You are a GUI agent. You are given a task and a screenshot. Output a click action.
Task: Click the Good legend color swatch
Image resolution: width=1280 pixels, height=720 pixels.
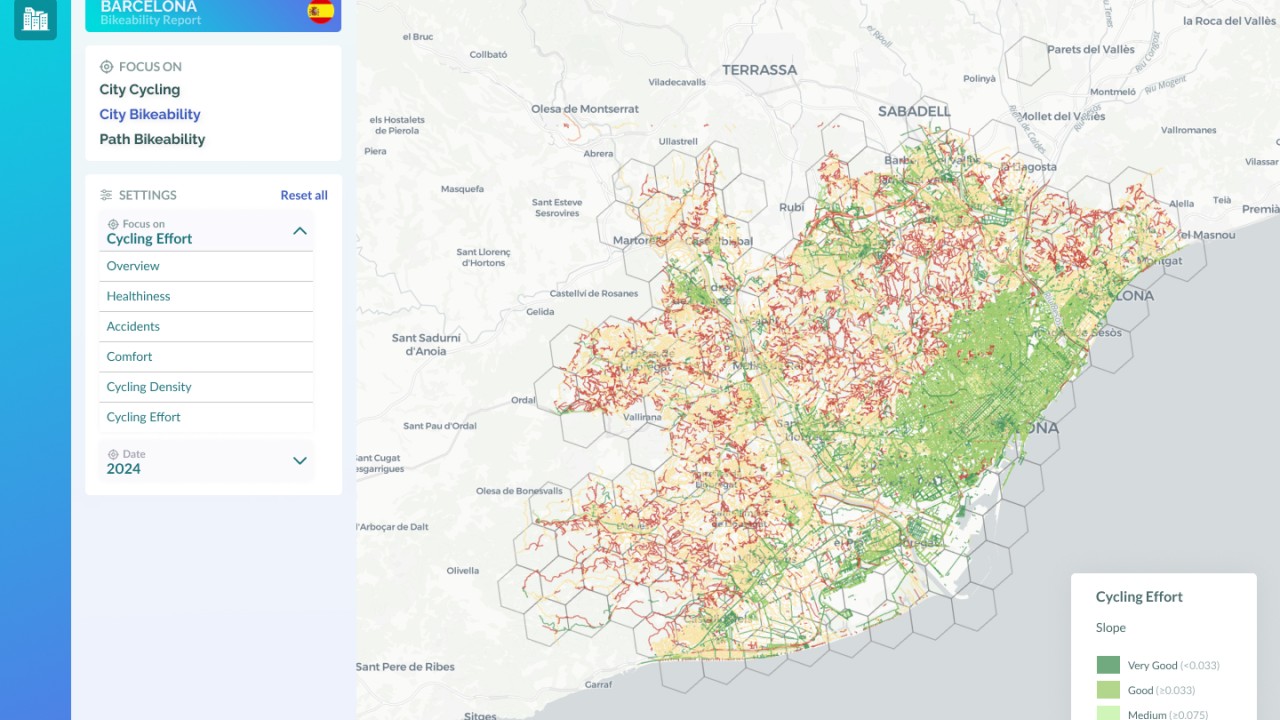pos(1108,690)
